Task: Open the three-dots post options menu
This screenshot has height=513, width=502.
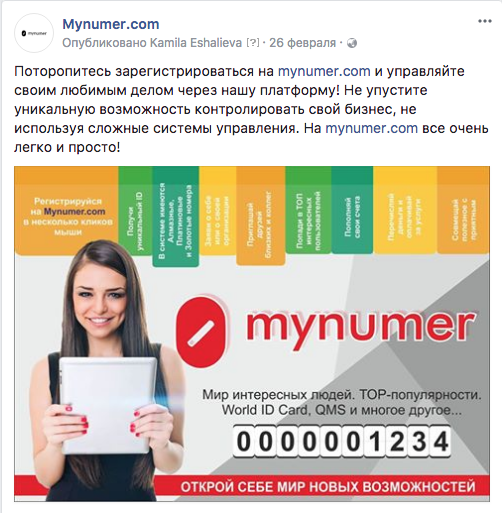Action: (485, 21)
